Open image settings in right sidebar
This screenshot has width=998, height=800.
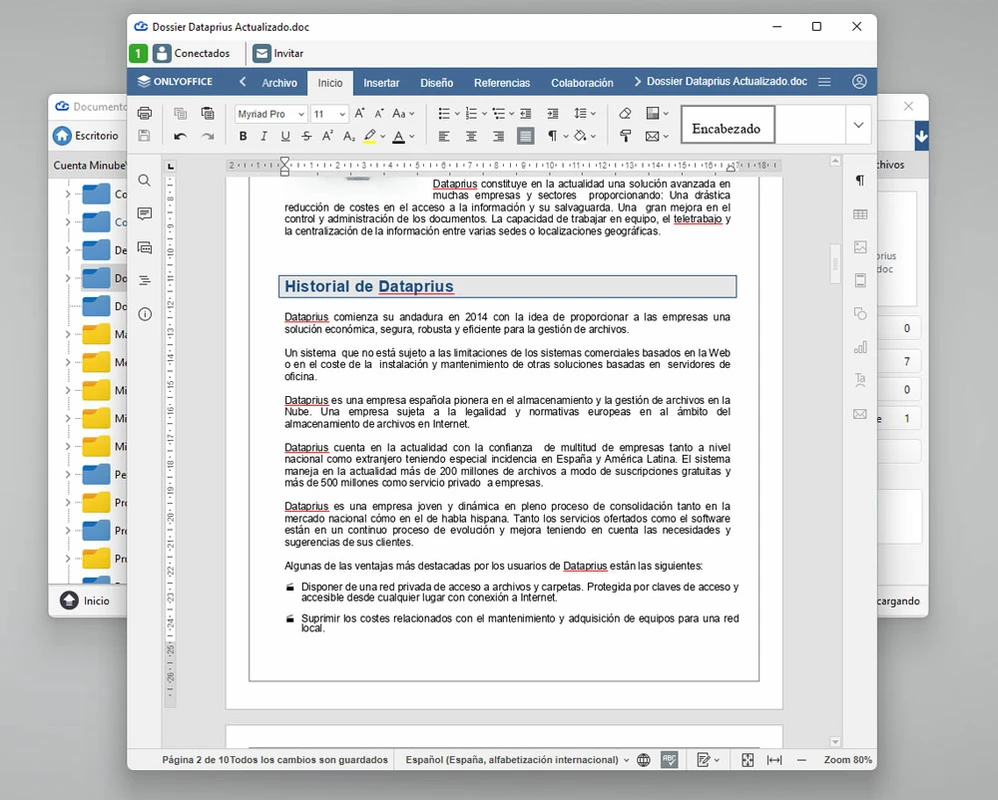(x=860, y=247)
